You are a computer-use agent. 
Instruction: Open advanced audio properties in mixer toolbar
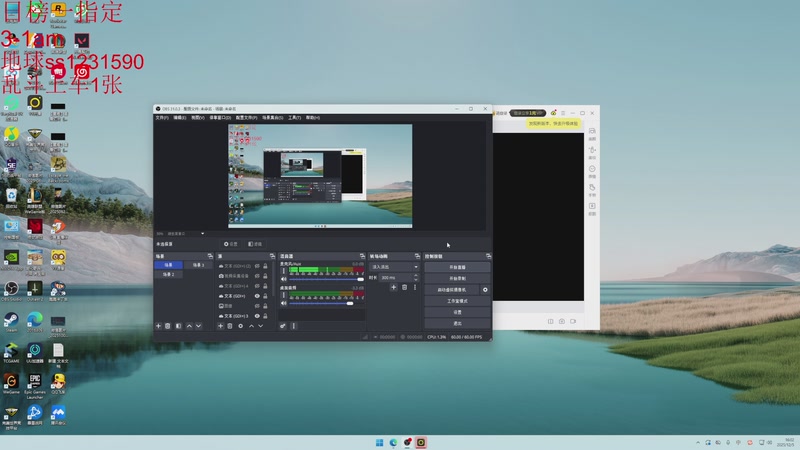[283, 326]
